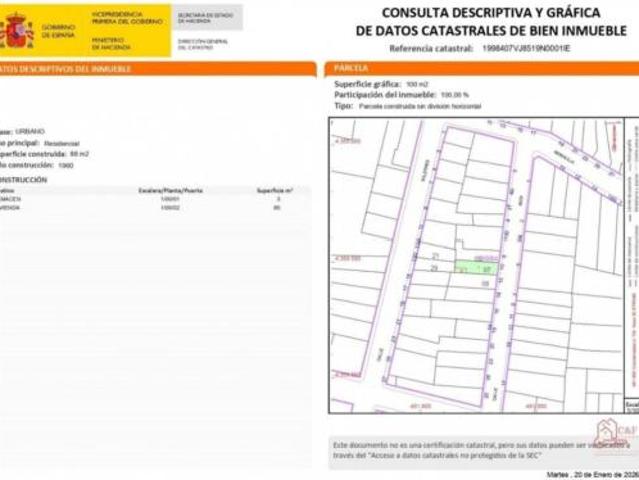Select the '88 m2' built surface value
Screen dimensions: 639x480
pos(79,154)
